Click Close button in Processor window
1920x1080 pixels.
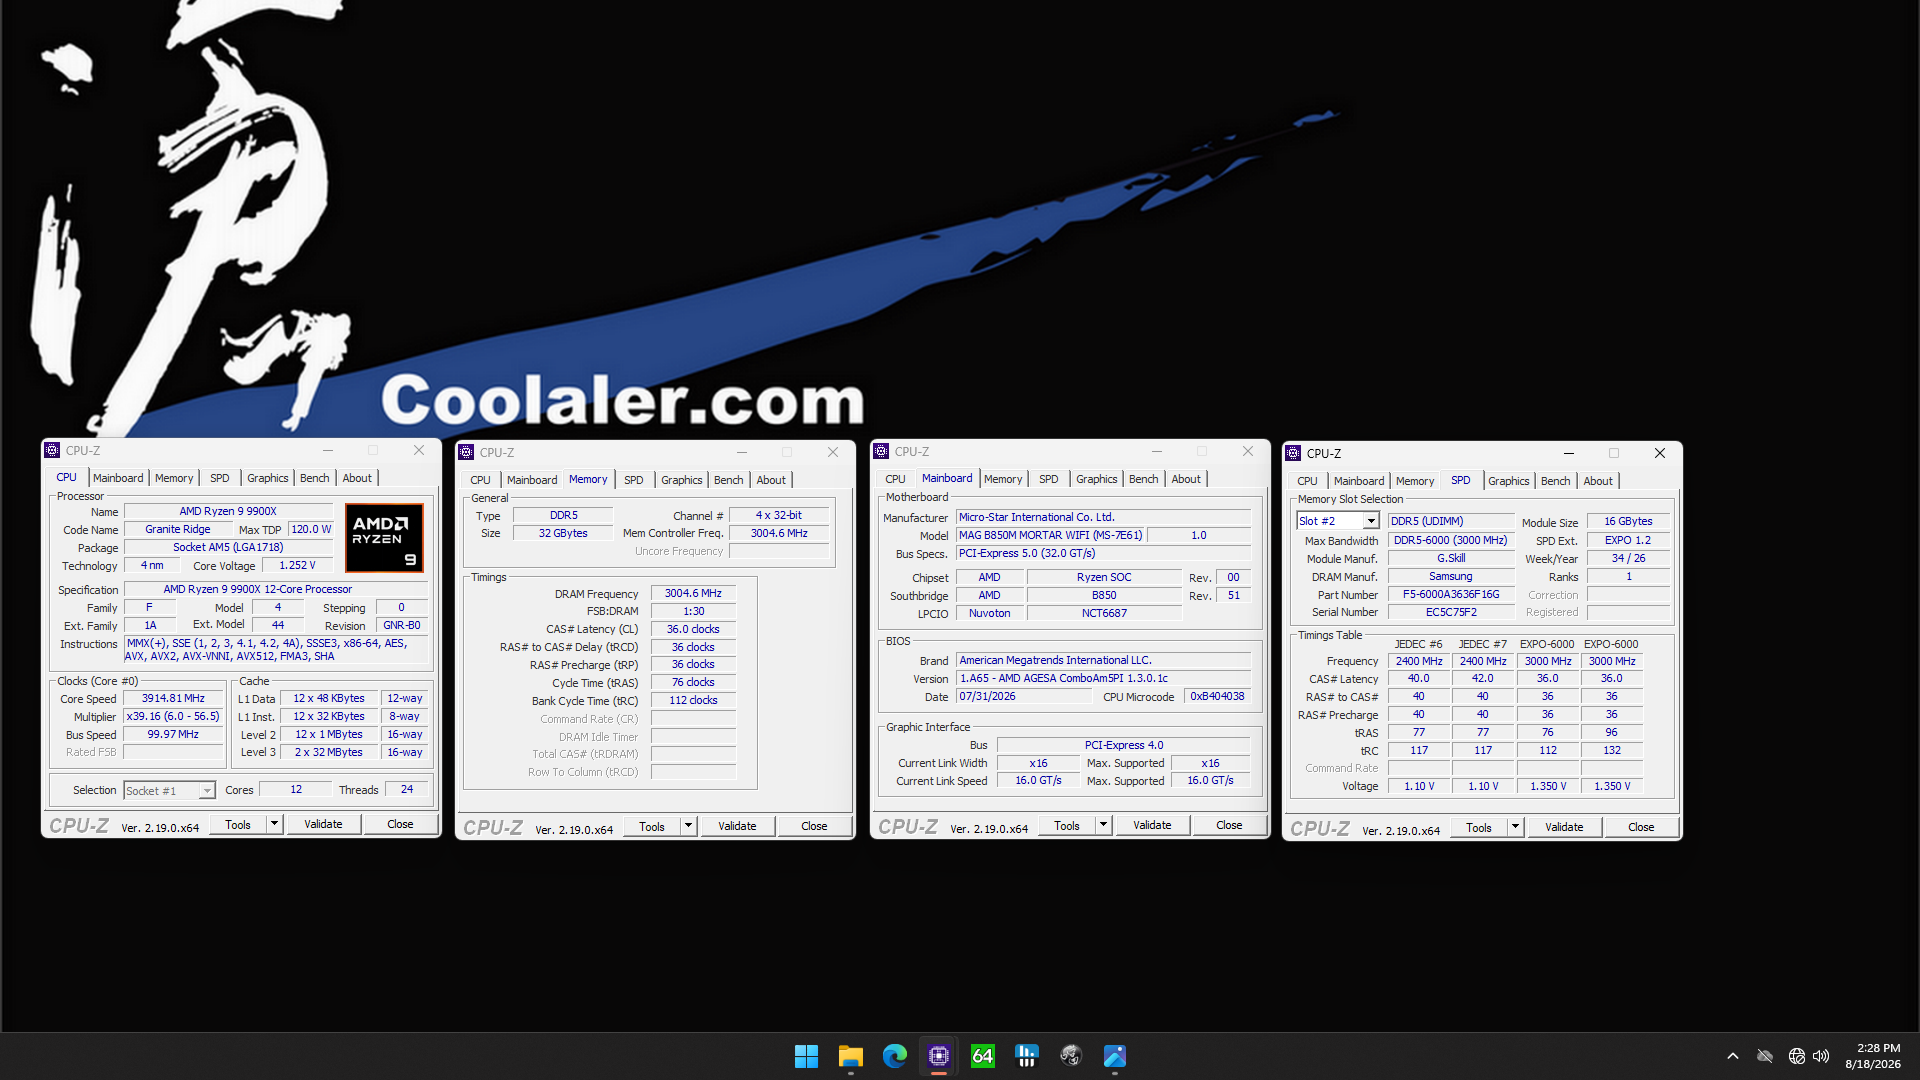(400, 825)
